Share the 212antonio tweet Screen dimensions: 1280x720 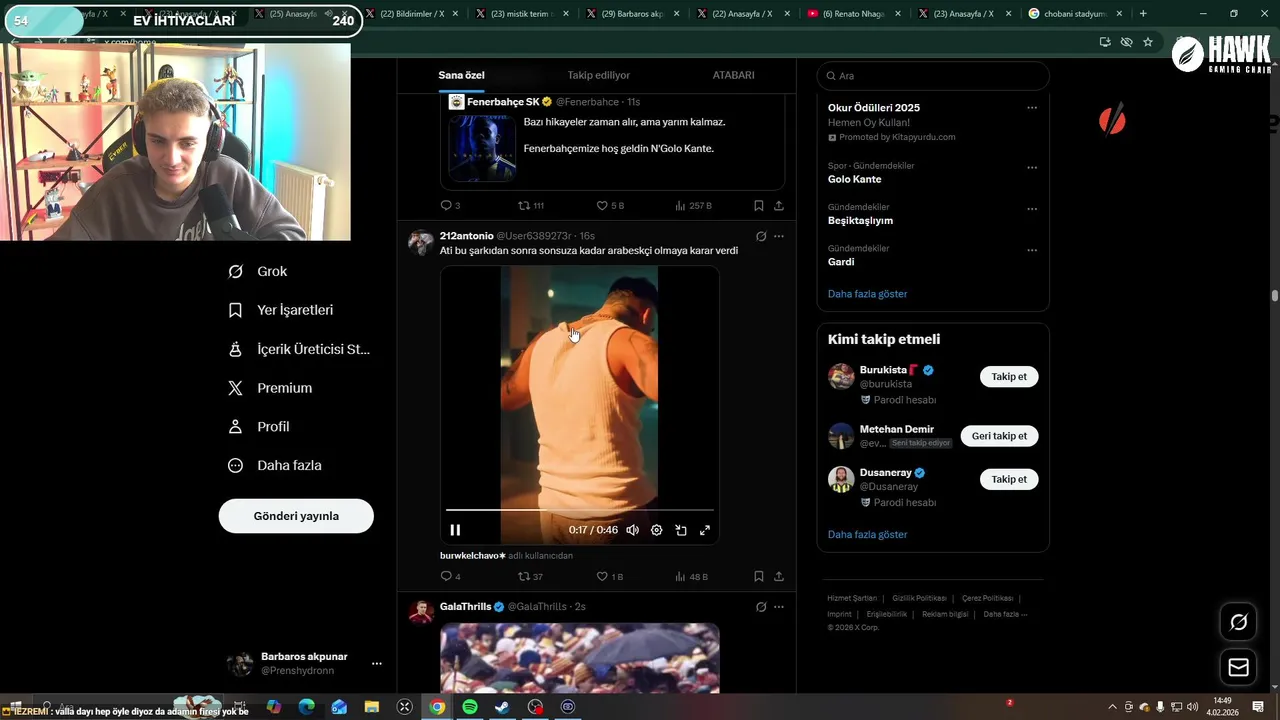779,576
